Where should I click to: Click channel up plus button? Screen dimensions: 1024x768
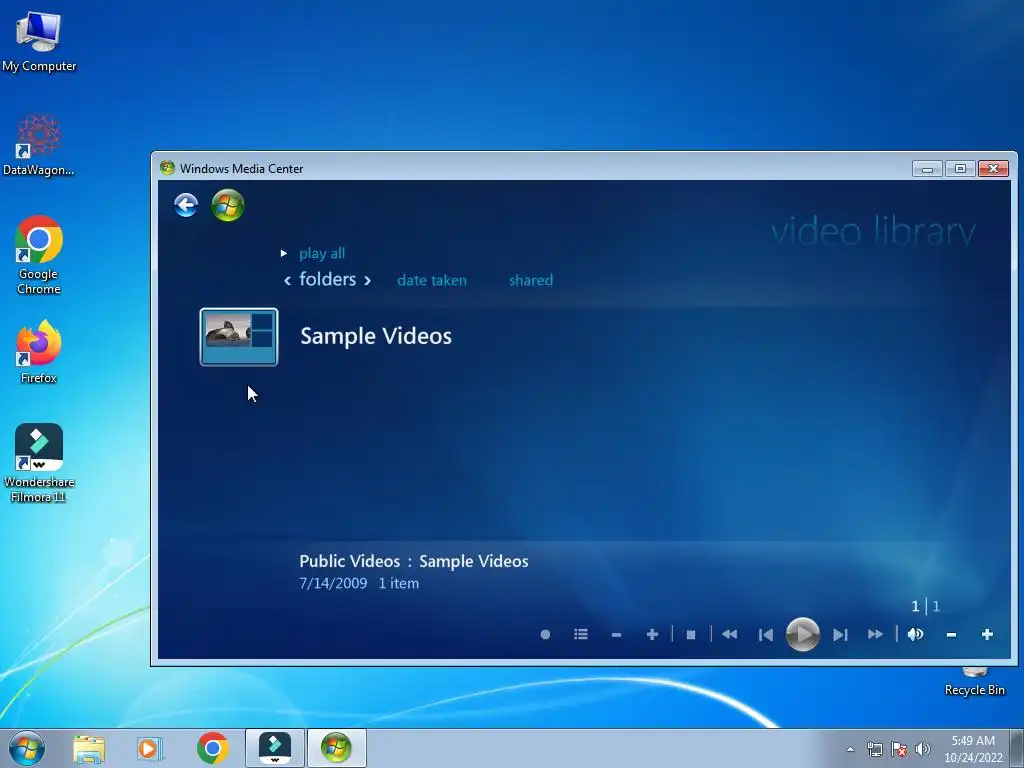click(652, 635)
